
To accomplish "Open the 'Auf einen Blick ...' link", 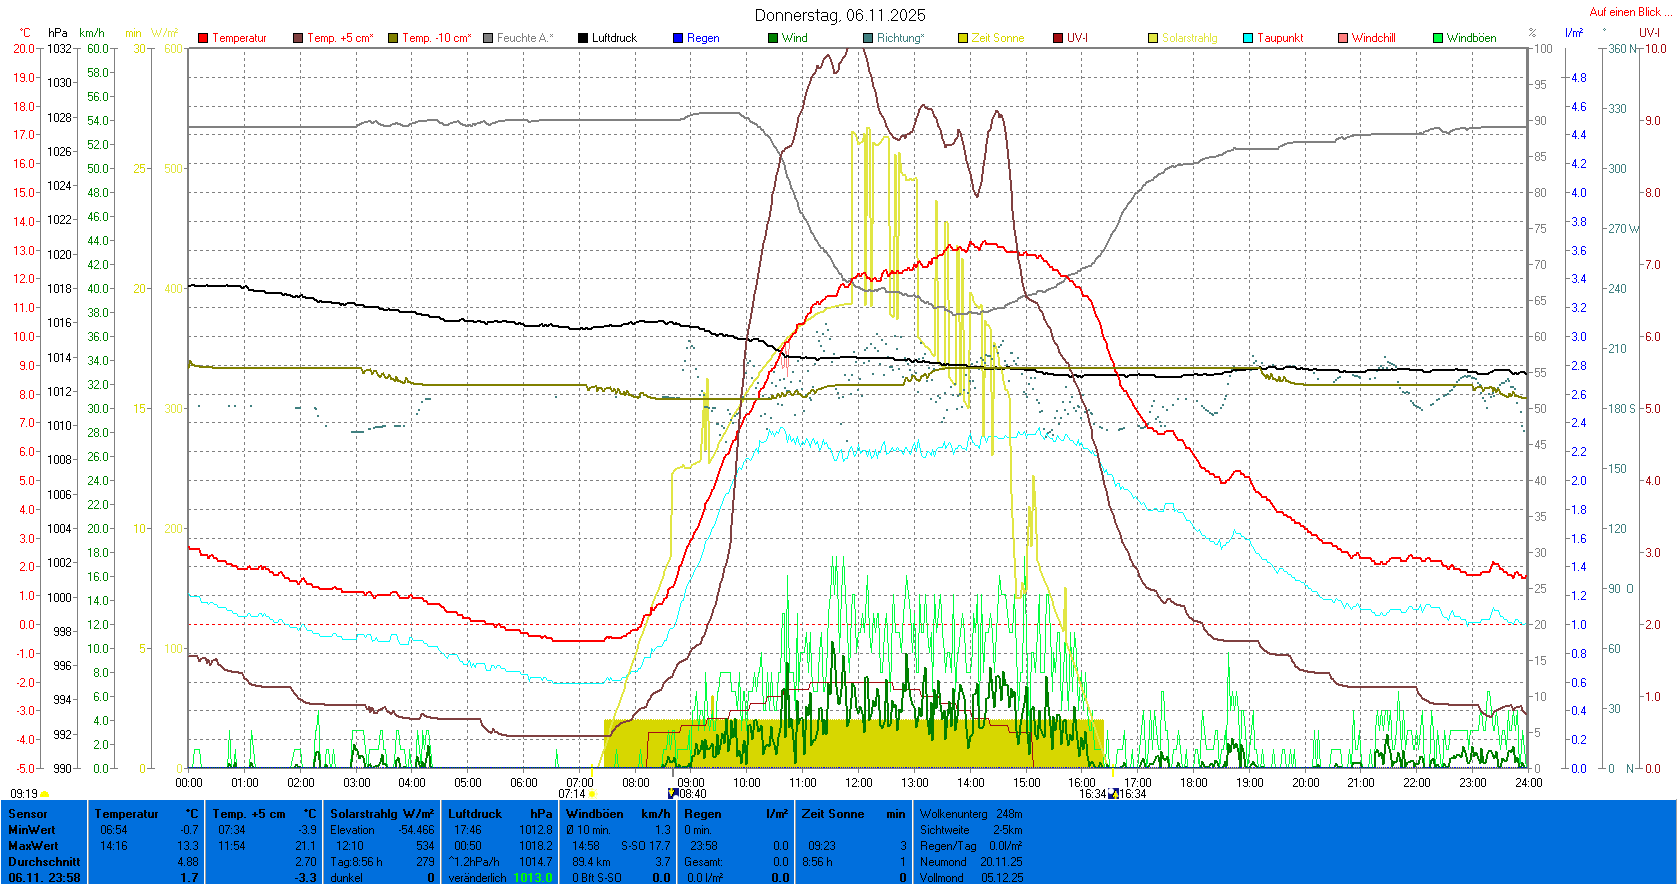I will click(1629, 12).
